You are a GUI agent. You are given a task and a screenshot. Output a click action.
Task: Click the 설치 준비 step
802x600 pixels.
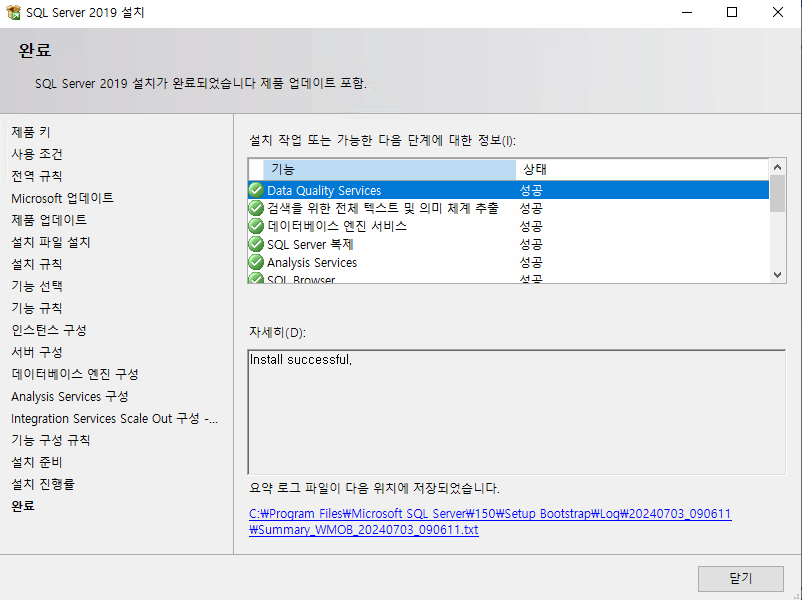coord(37,462)
